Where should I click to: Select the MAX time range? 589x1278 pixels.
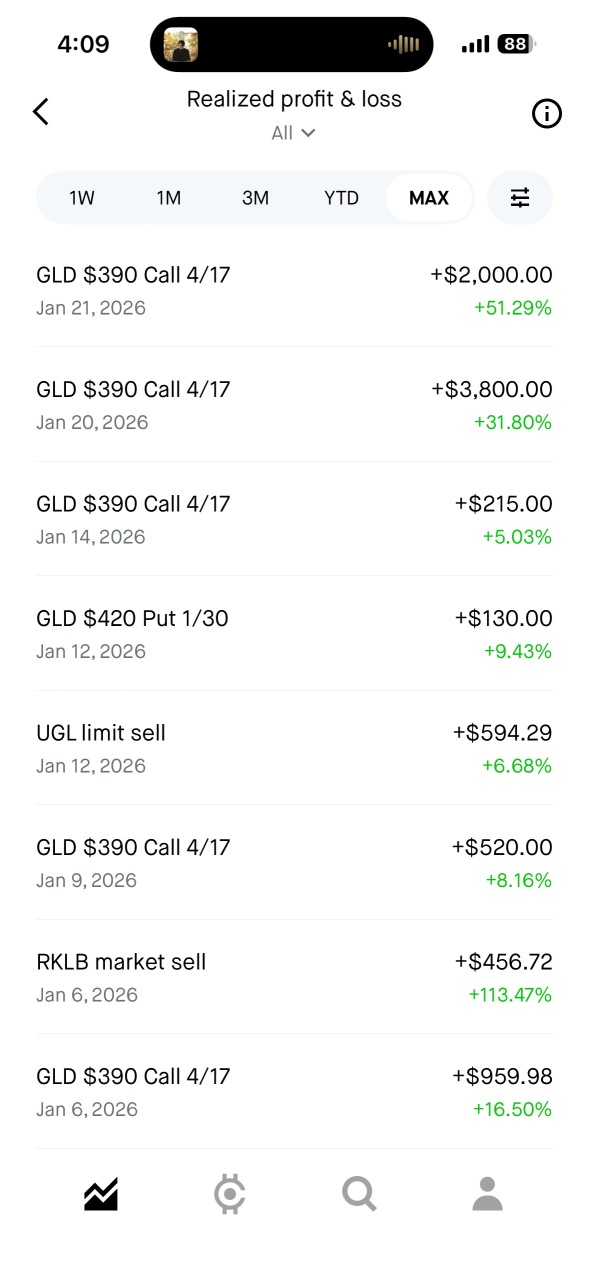pos(429,198)
